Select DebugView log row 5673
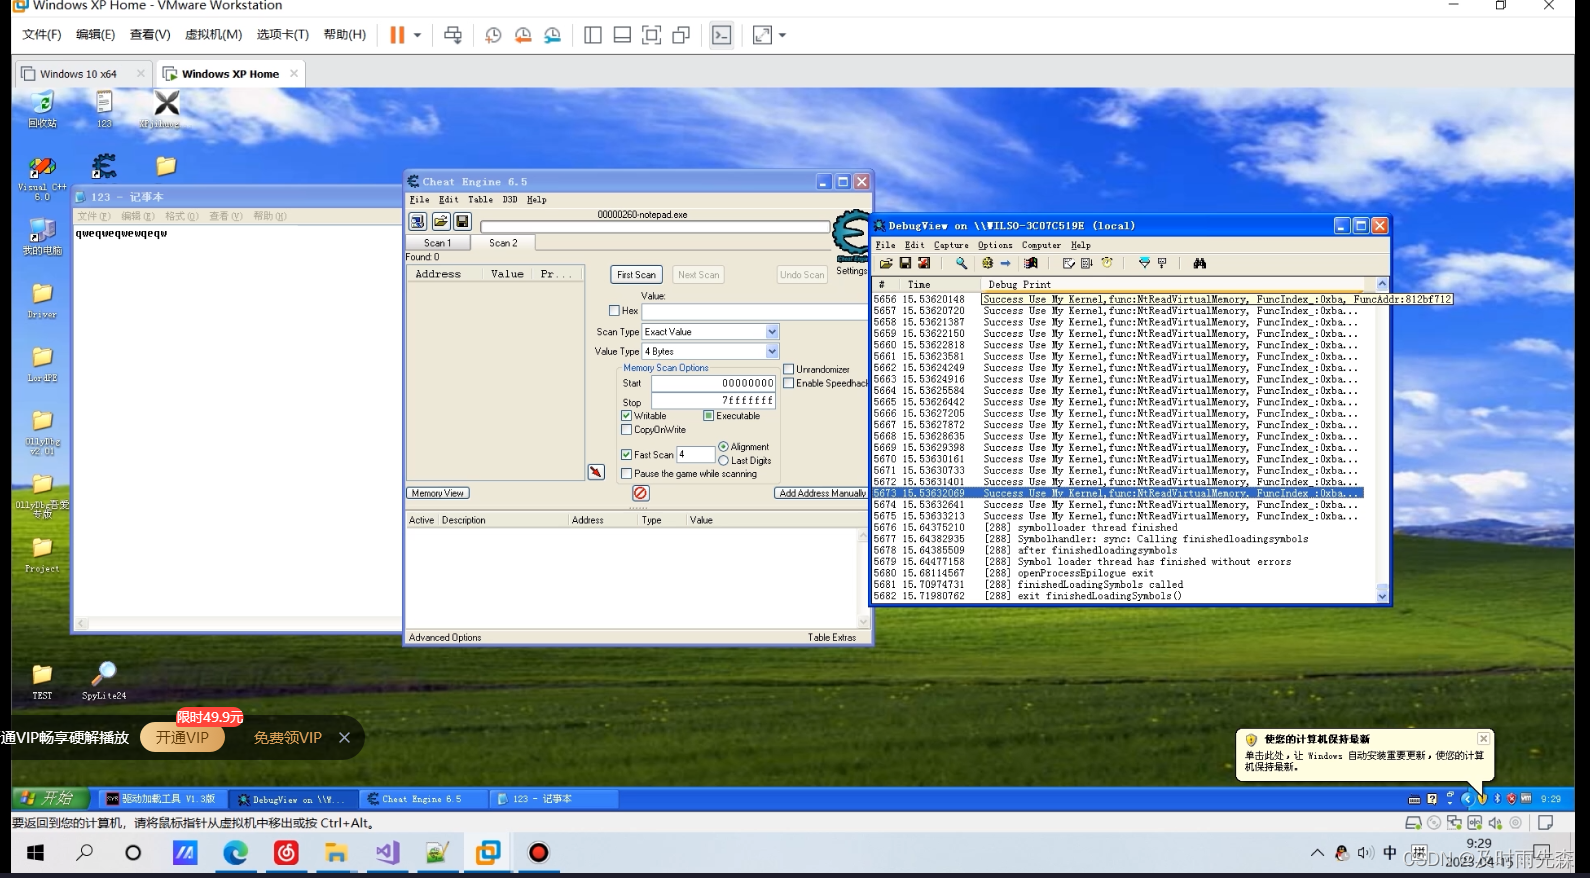The height and width of the screenshot is (878, 1590). tap(1118, 493)
